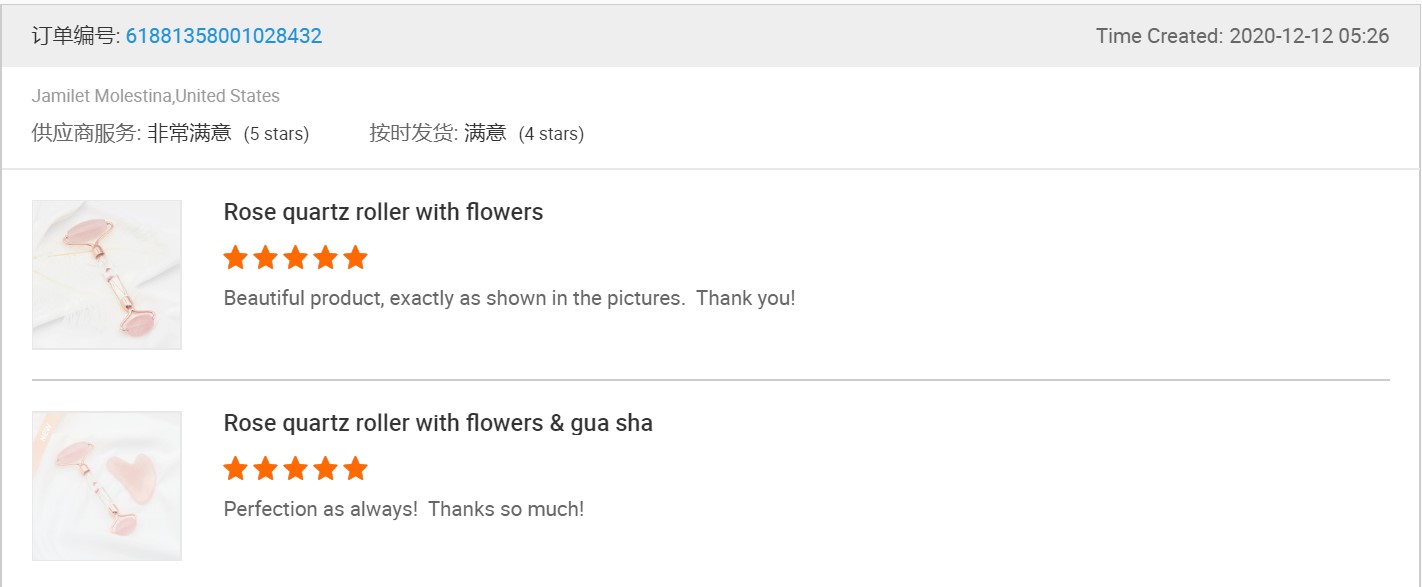Click second star of the top product review

(x=265, y=258)
